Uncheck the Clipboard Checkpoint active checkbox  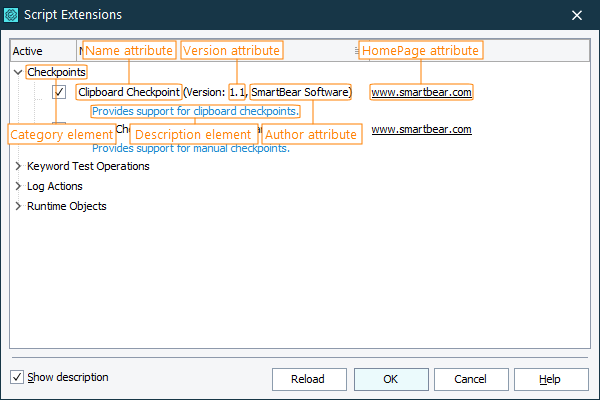59,92
